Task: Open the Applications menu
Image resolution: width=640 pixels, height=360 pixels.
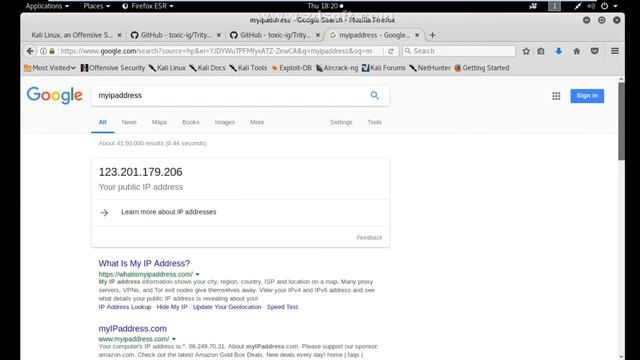Action: tap(47, 6)
